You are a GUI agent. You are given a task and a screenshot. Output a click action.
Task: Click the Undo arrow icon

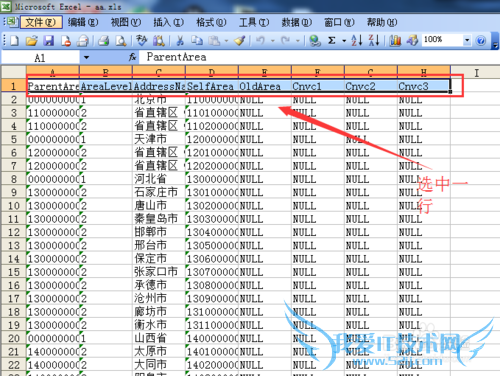260,41
